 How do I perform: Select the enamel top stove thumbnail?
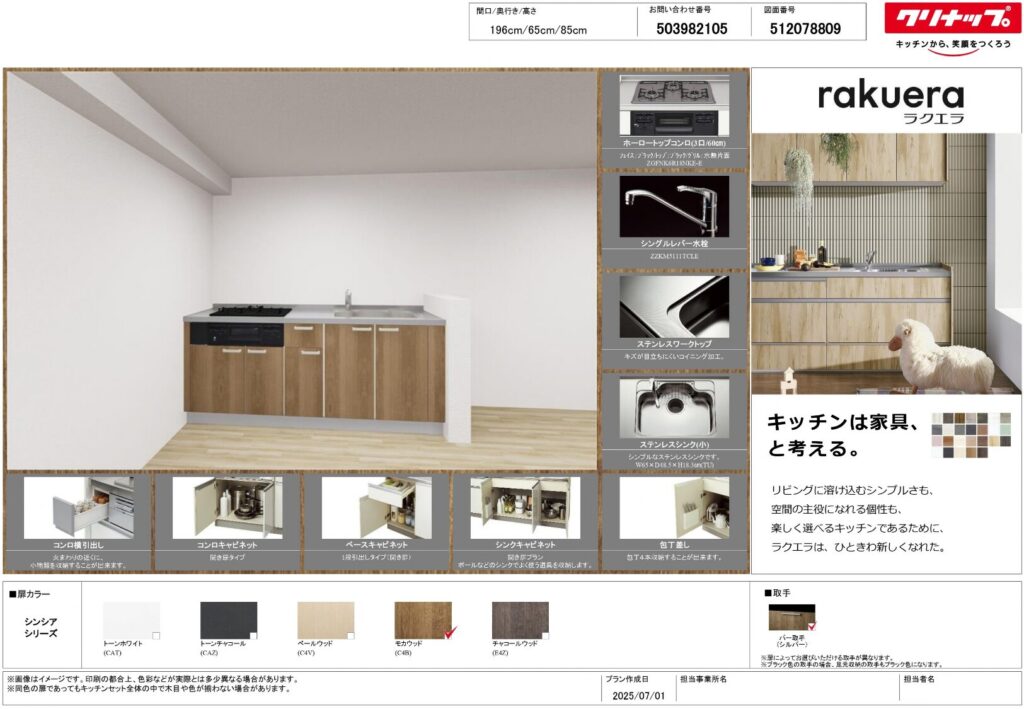click(674, 106)
